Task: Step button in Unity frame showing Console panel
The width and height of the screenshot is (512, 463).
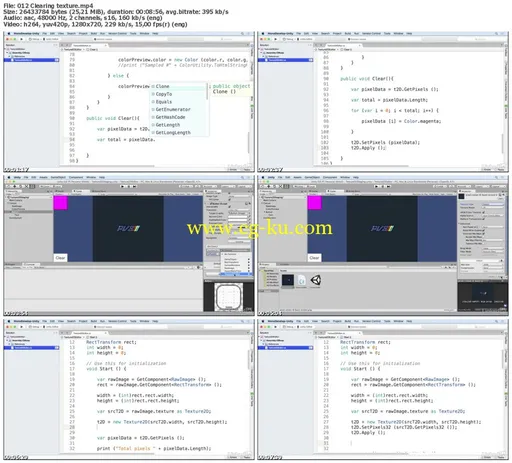Action: [x=134, y=186]
